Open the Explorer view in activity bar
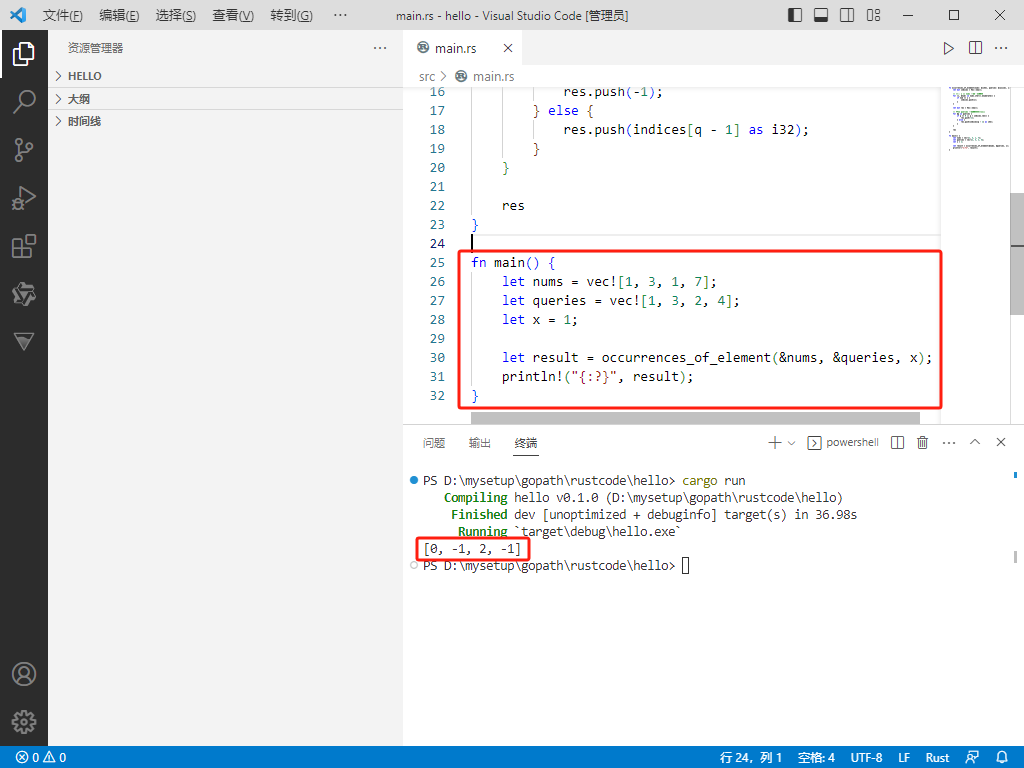This screenshot has width=1024, height=768. coord(24,54)
